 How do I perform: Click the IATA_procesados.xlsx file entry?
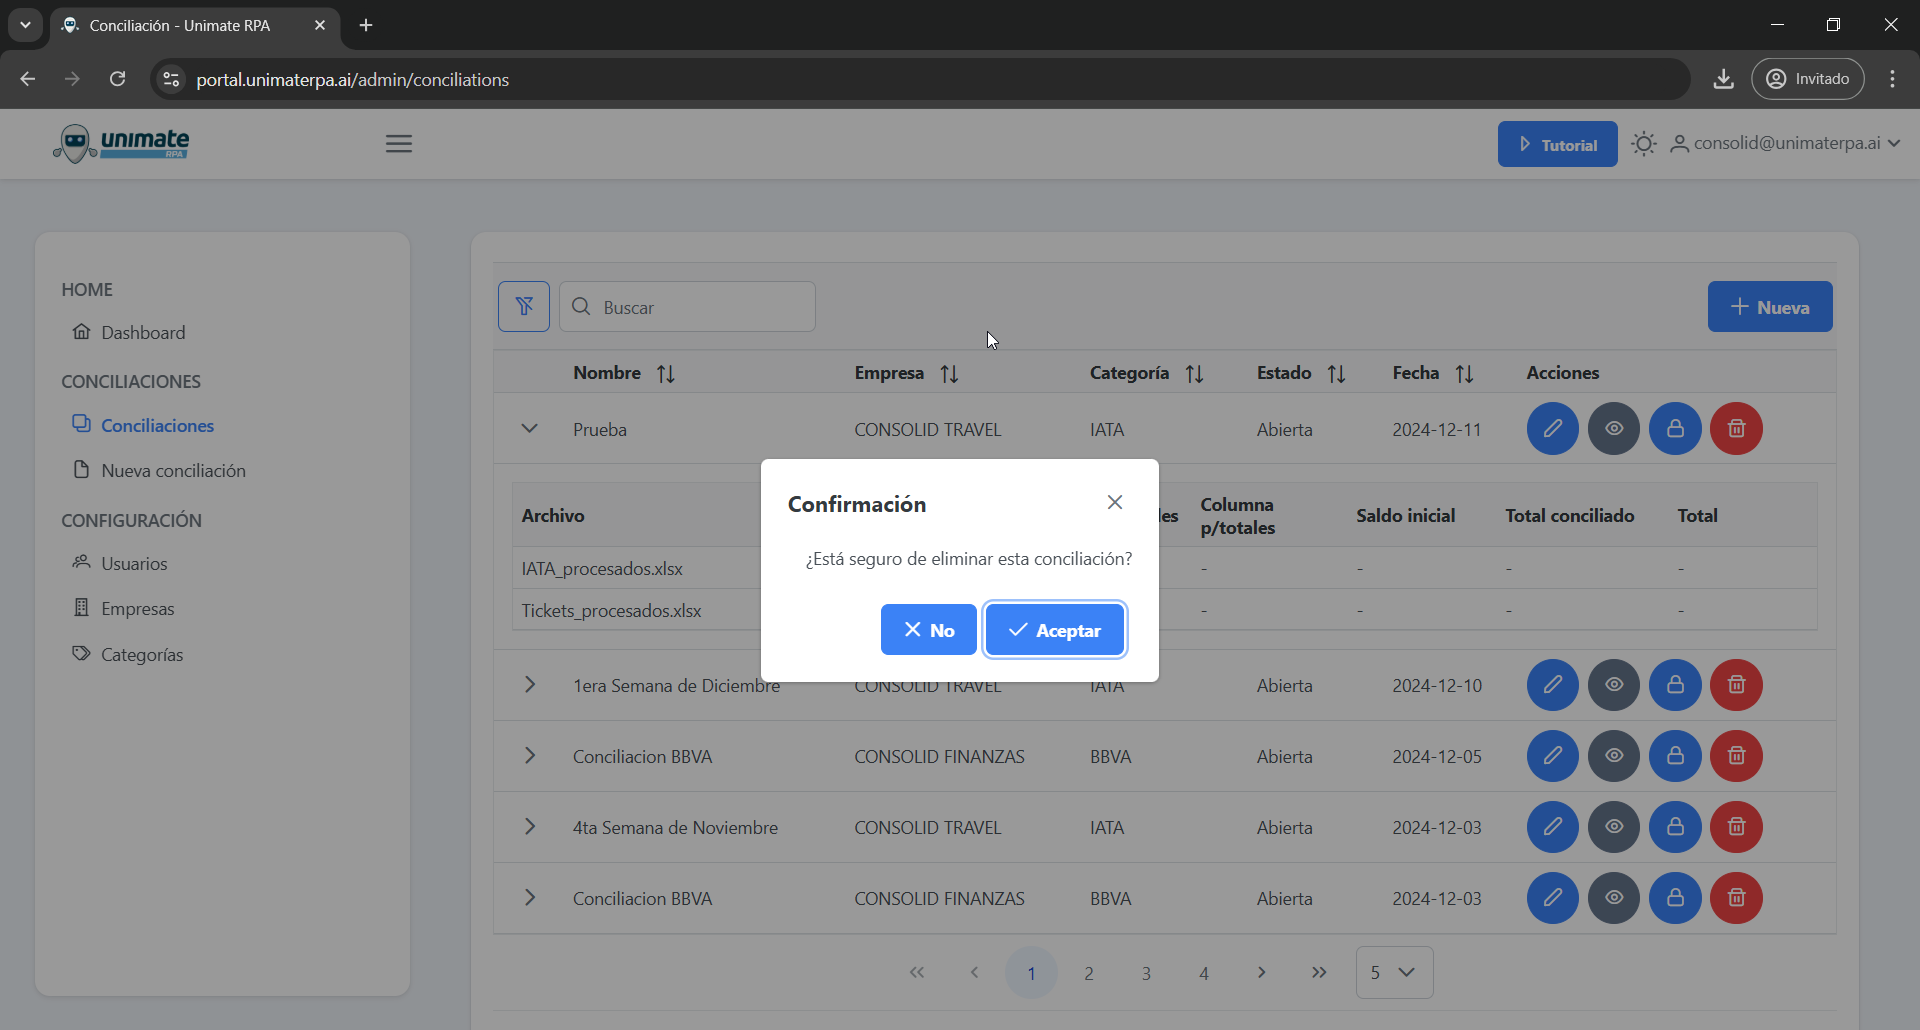[x=602, y=568]
